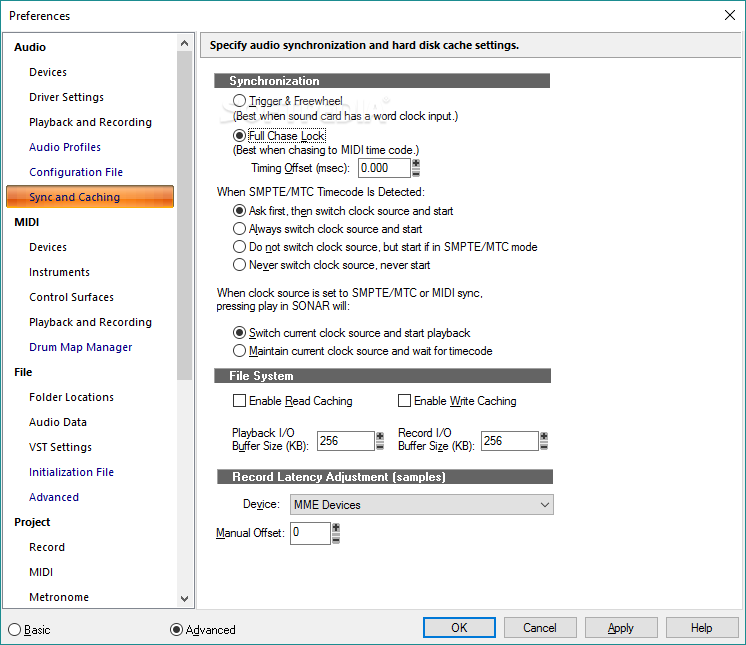
Task: Open Instruments page
Action: coord(59,272)
